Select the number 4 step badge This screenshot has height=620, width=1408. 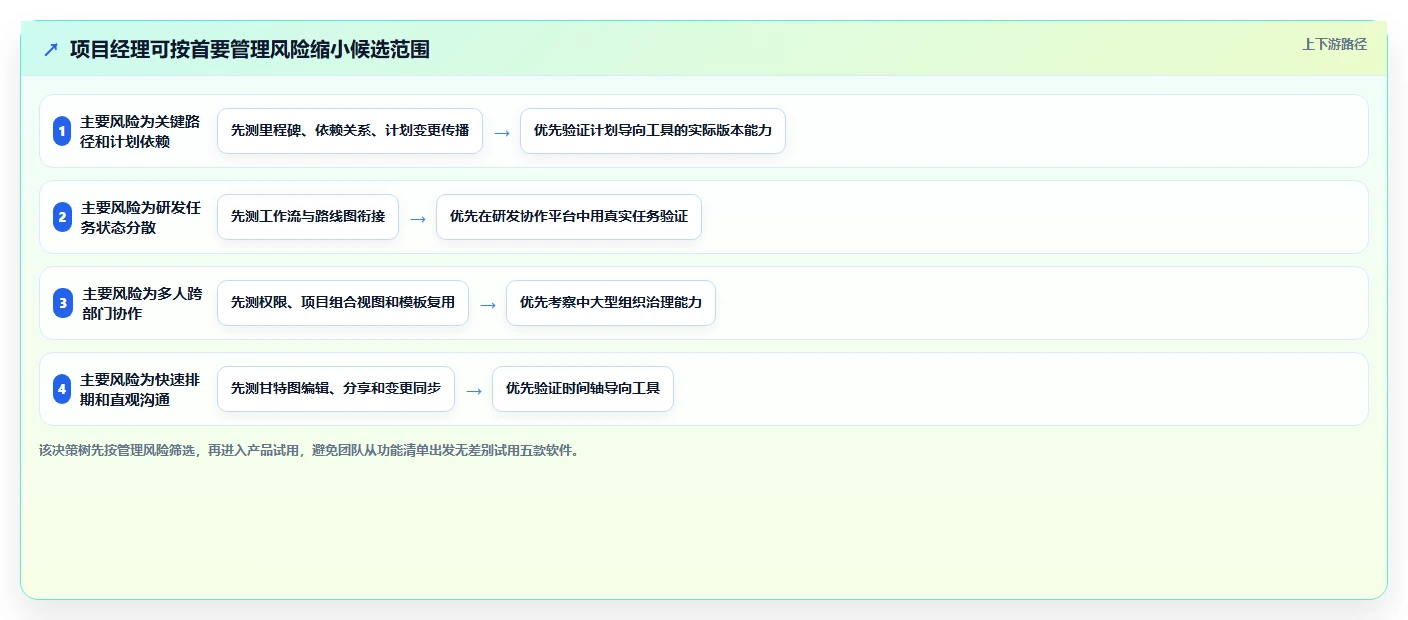[62, 389]
